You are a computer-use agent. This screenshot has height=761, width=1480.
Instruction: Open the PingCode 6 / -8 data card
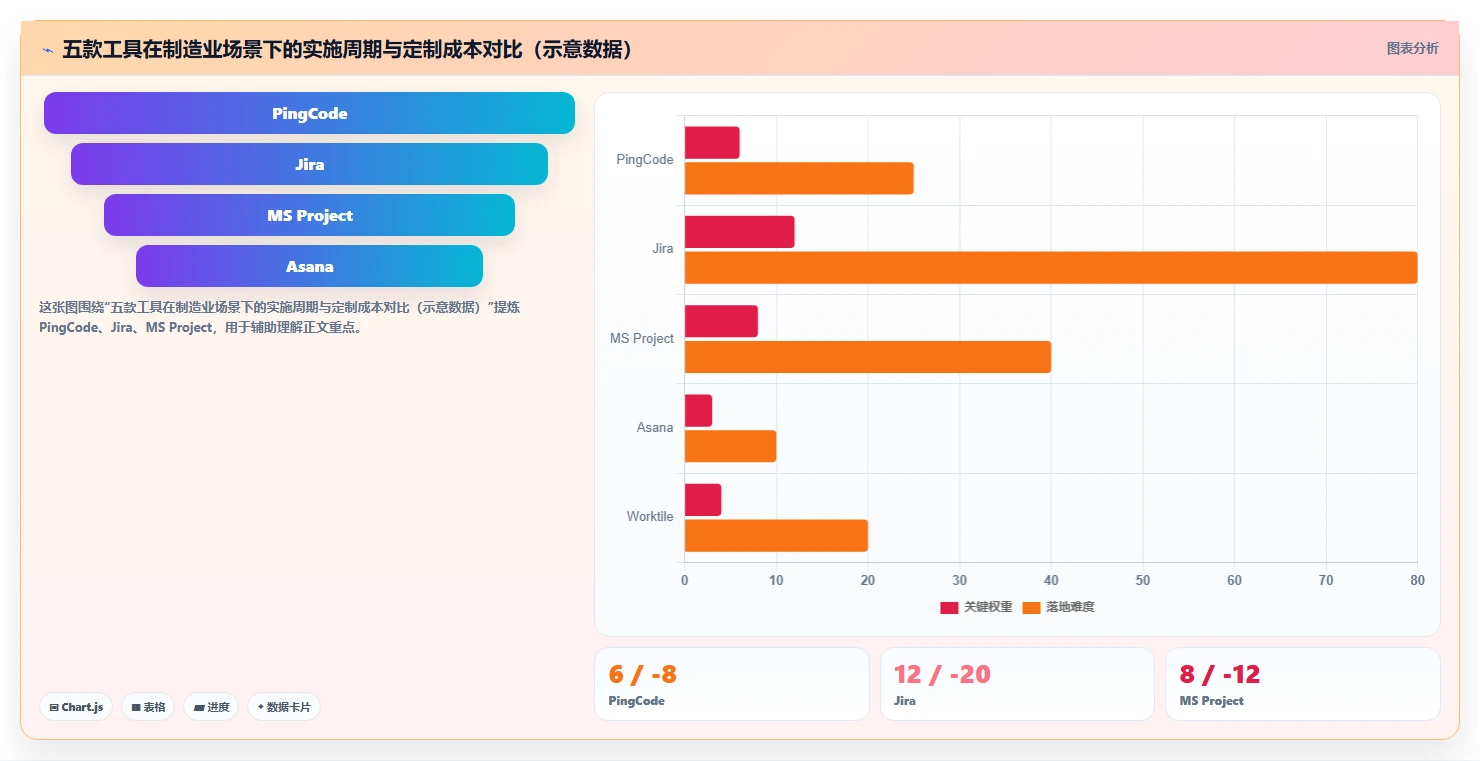[x=732, y=684]
